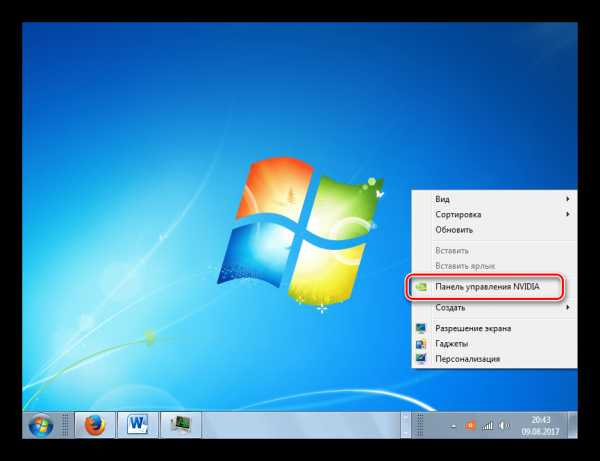Click the Show desktop button at taskbar end

(573, 425)
